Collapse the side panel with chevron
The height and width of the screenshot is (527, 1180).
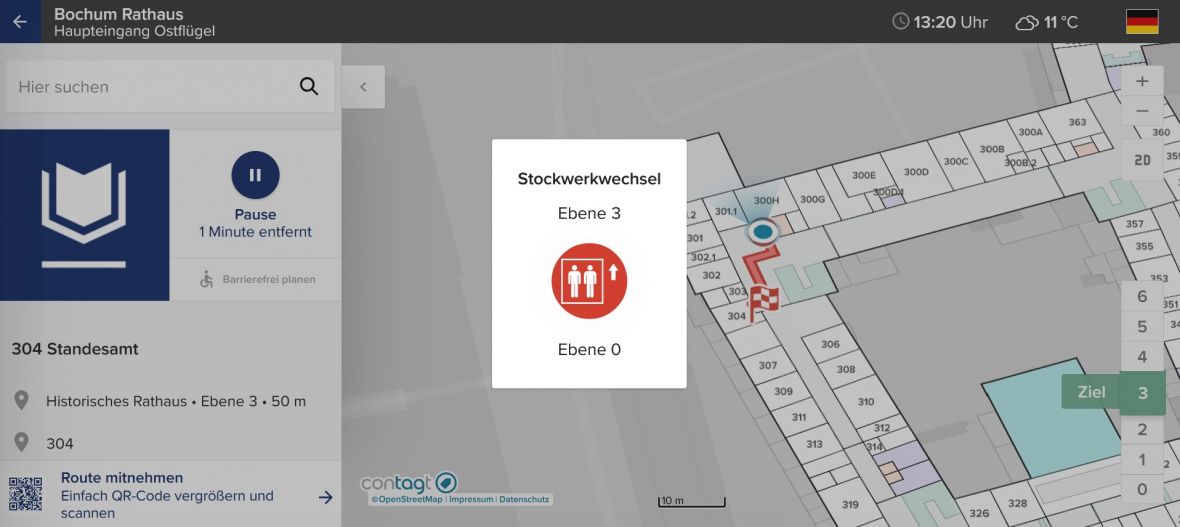click(x=363, y=87)
